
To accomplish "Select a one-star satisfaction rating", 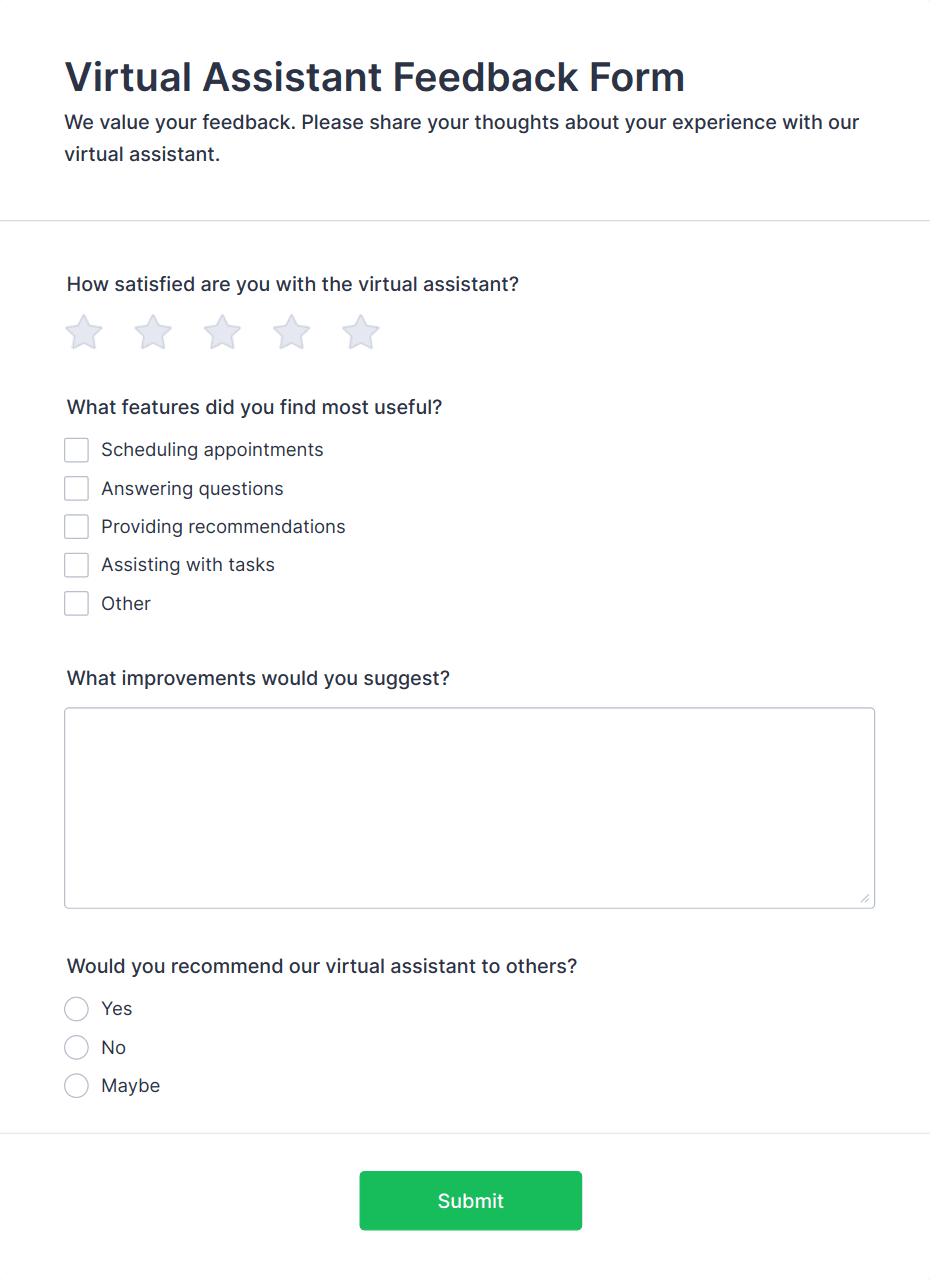I will (83, 332).
